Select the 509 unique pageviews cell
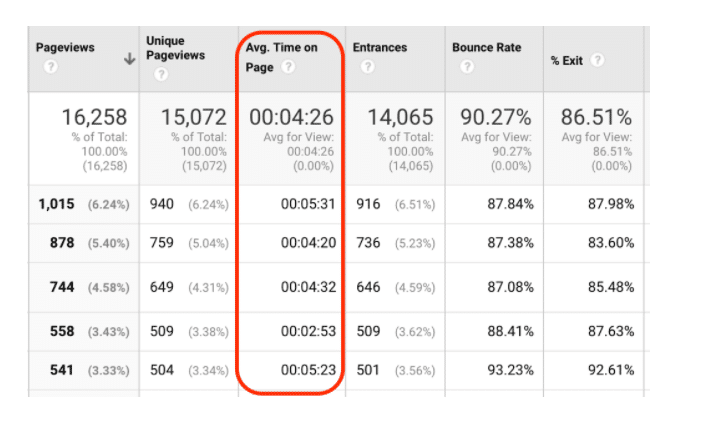Image resolution: width=708 pixels, height=423 pixels. coord(164,331)
